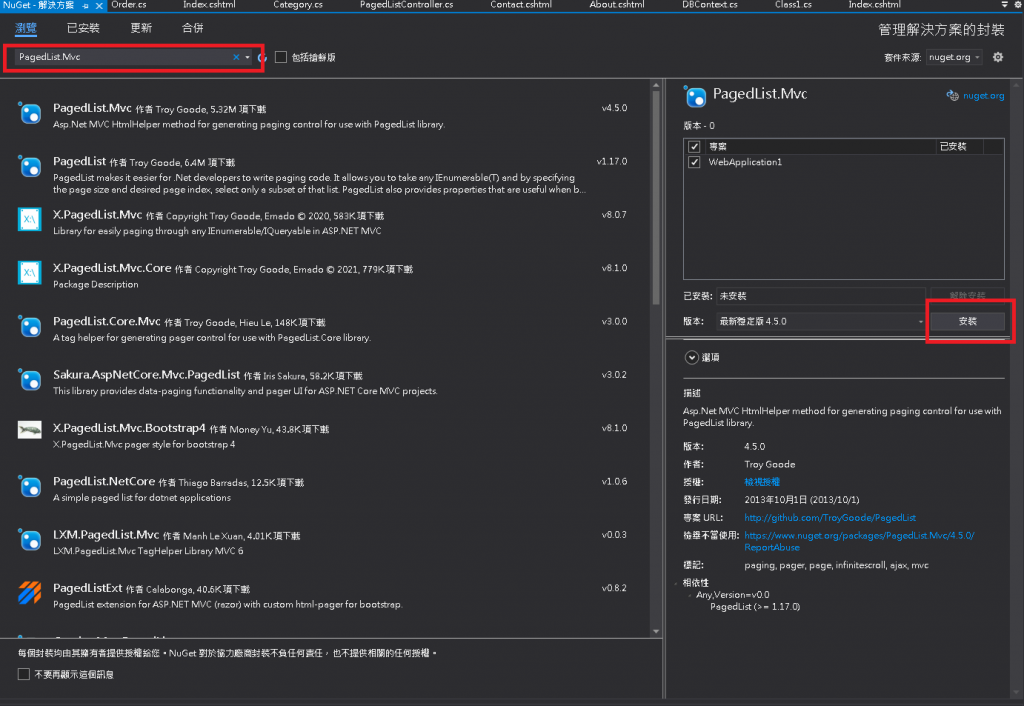Switch to the Updates tab
Screen dimensions: 1024x706
point(141,28)
